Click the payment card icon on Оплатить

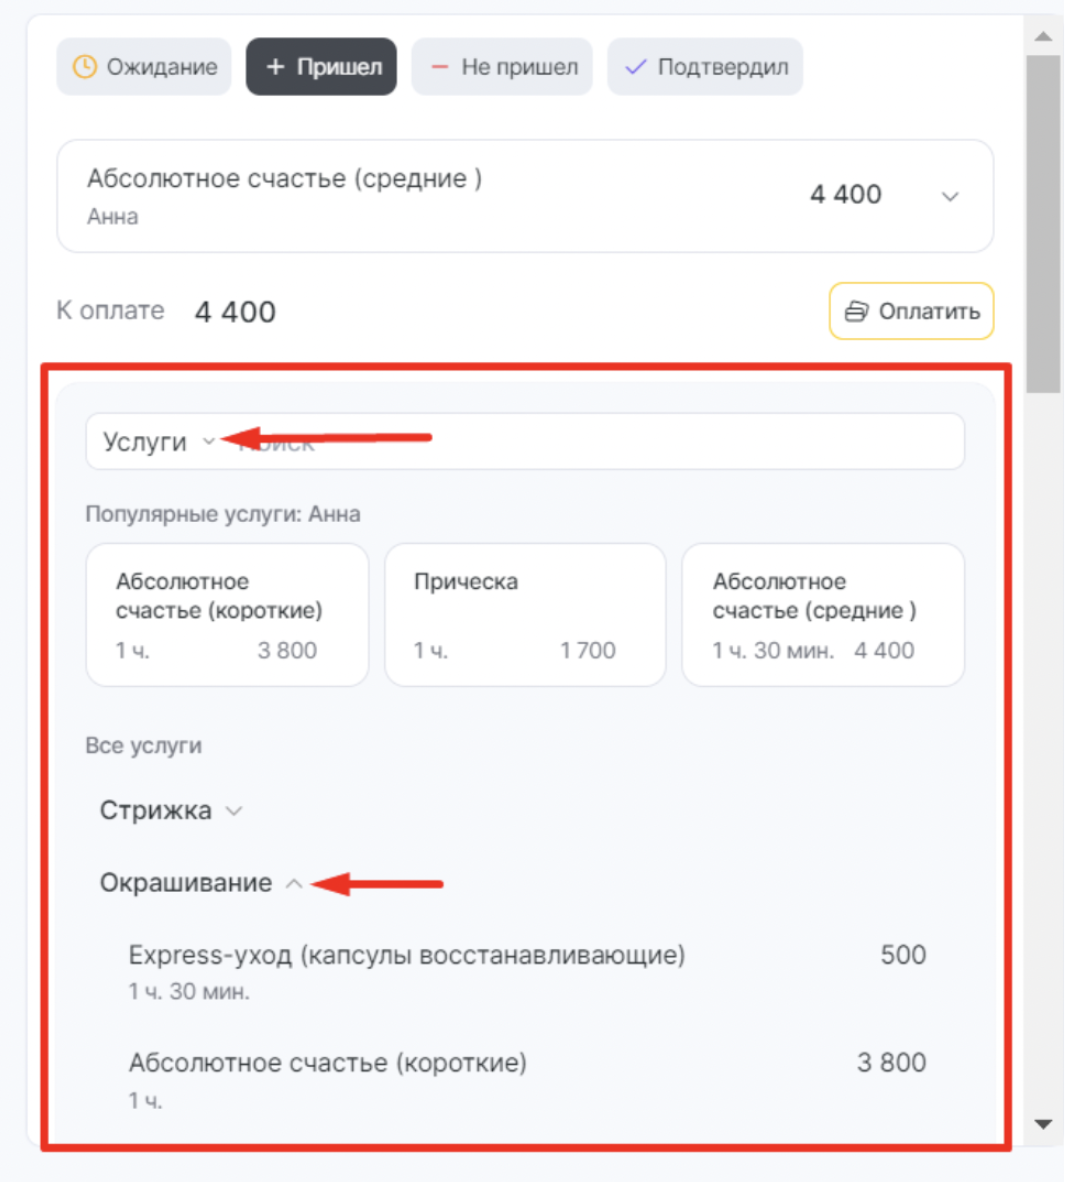tap(856, 311)
